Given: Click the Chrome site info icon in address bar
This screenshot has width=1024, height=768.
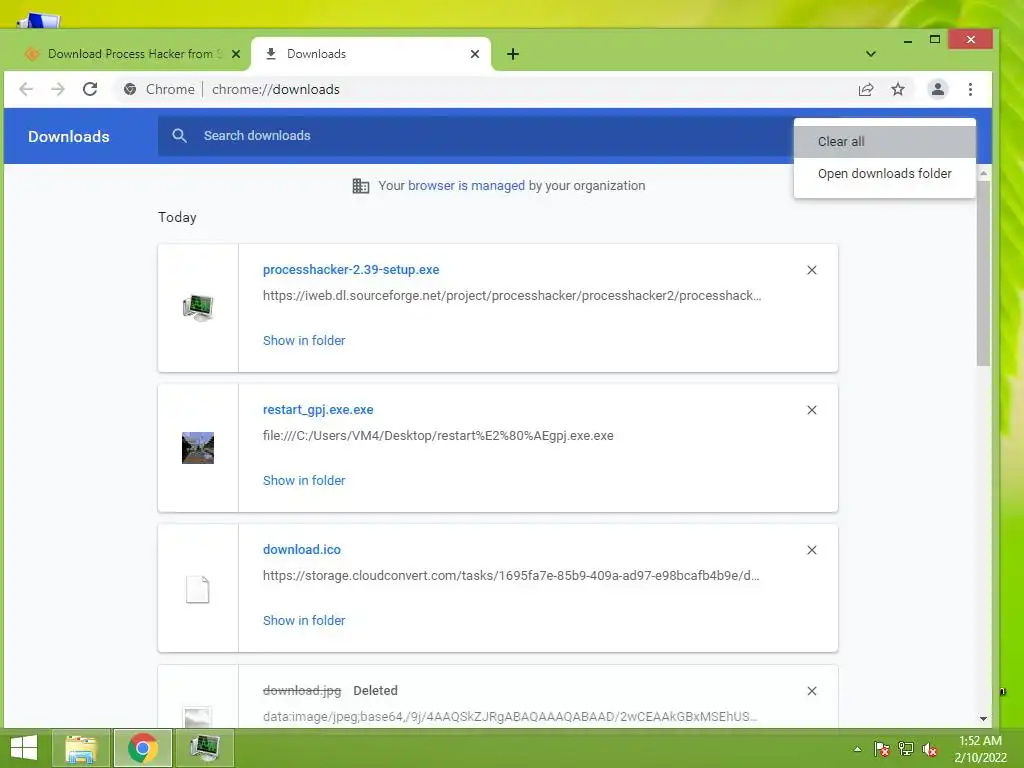Looking at the screenshot, I should tap(130, 89).
